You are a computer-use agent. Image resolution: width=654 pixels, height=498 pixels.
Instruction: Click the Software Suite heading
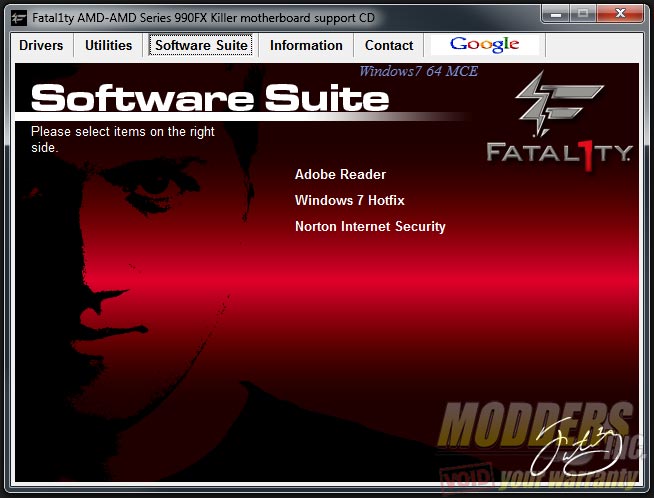click(210, 98)
